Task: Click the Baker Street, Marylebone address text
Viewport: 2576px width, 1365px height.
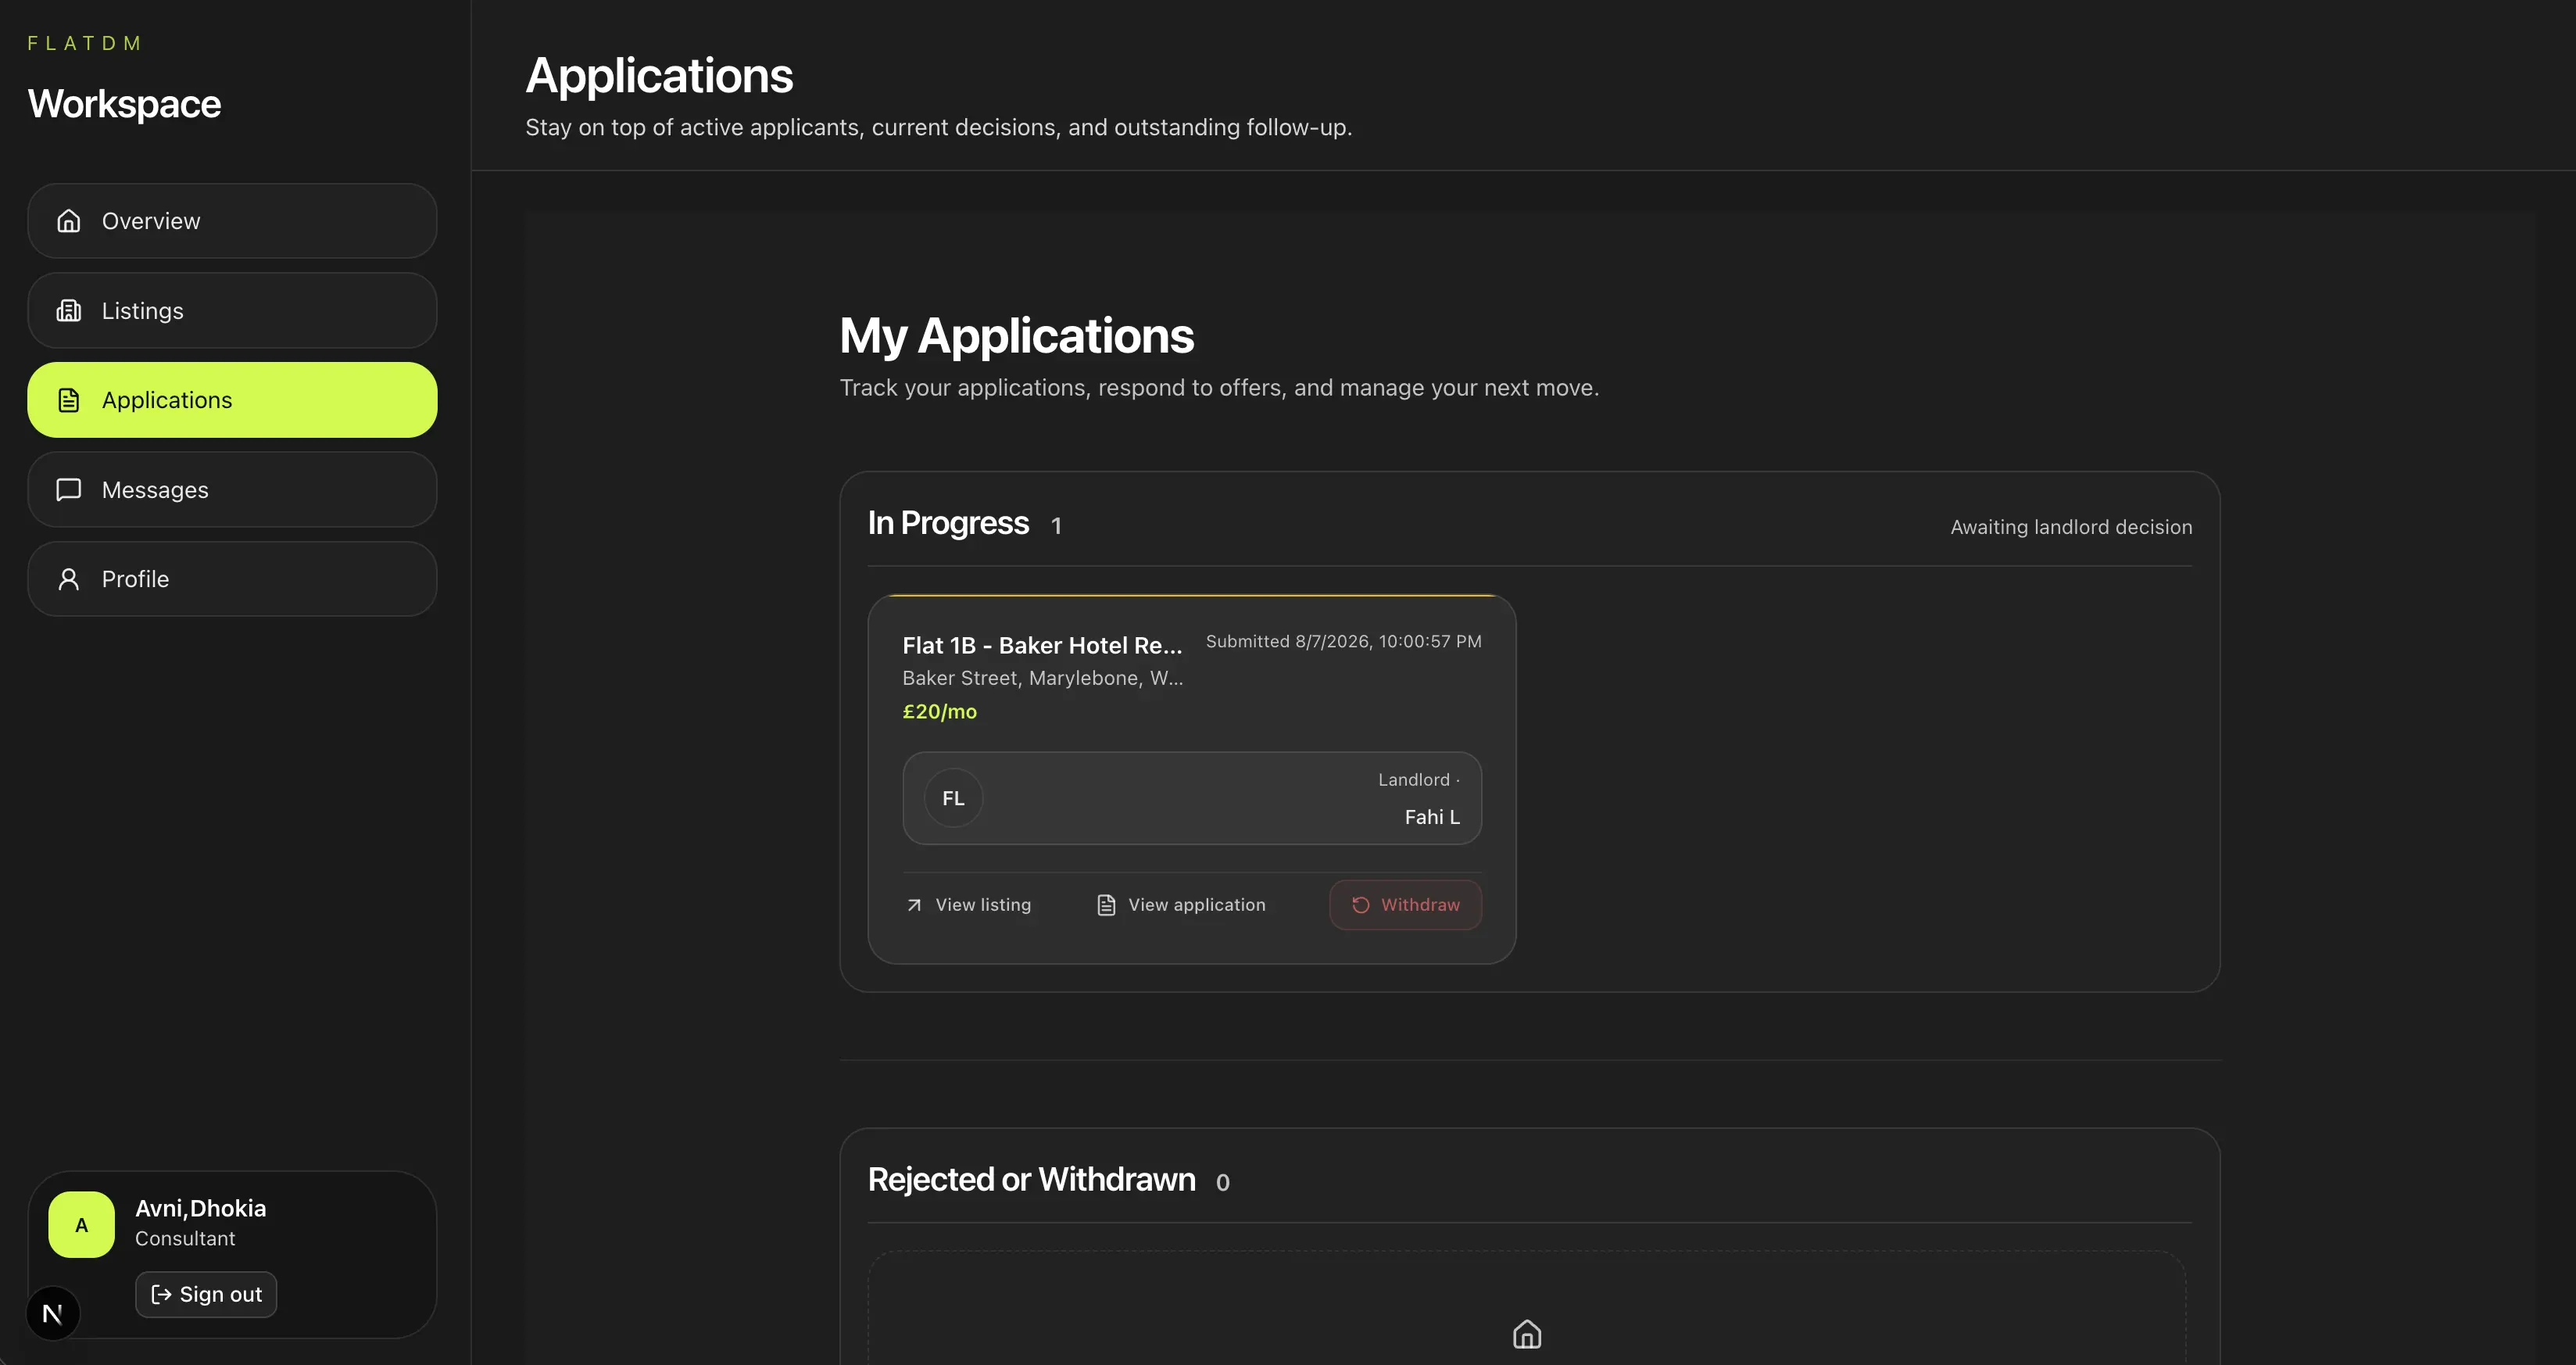Action: [1043, 678]
